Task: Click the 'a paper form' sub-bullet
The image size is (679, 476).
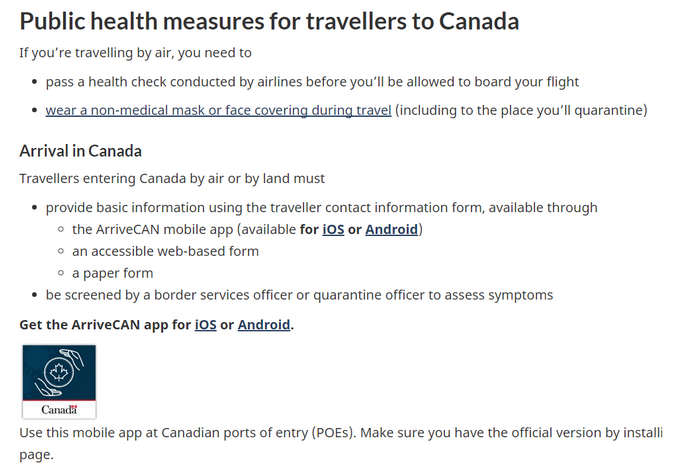Action: (113, 273)
